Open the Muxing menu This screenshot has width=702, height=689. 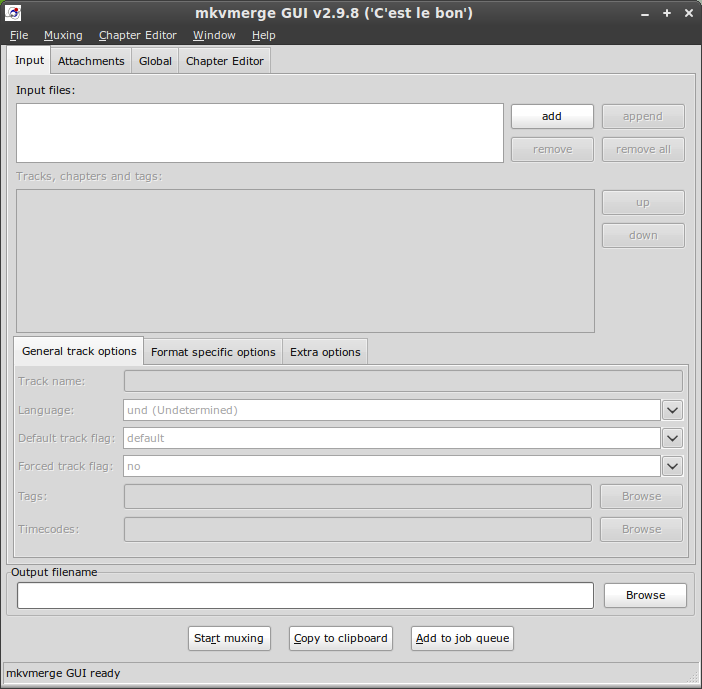click(63, 35)
